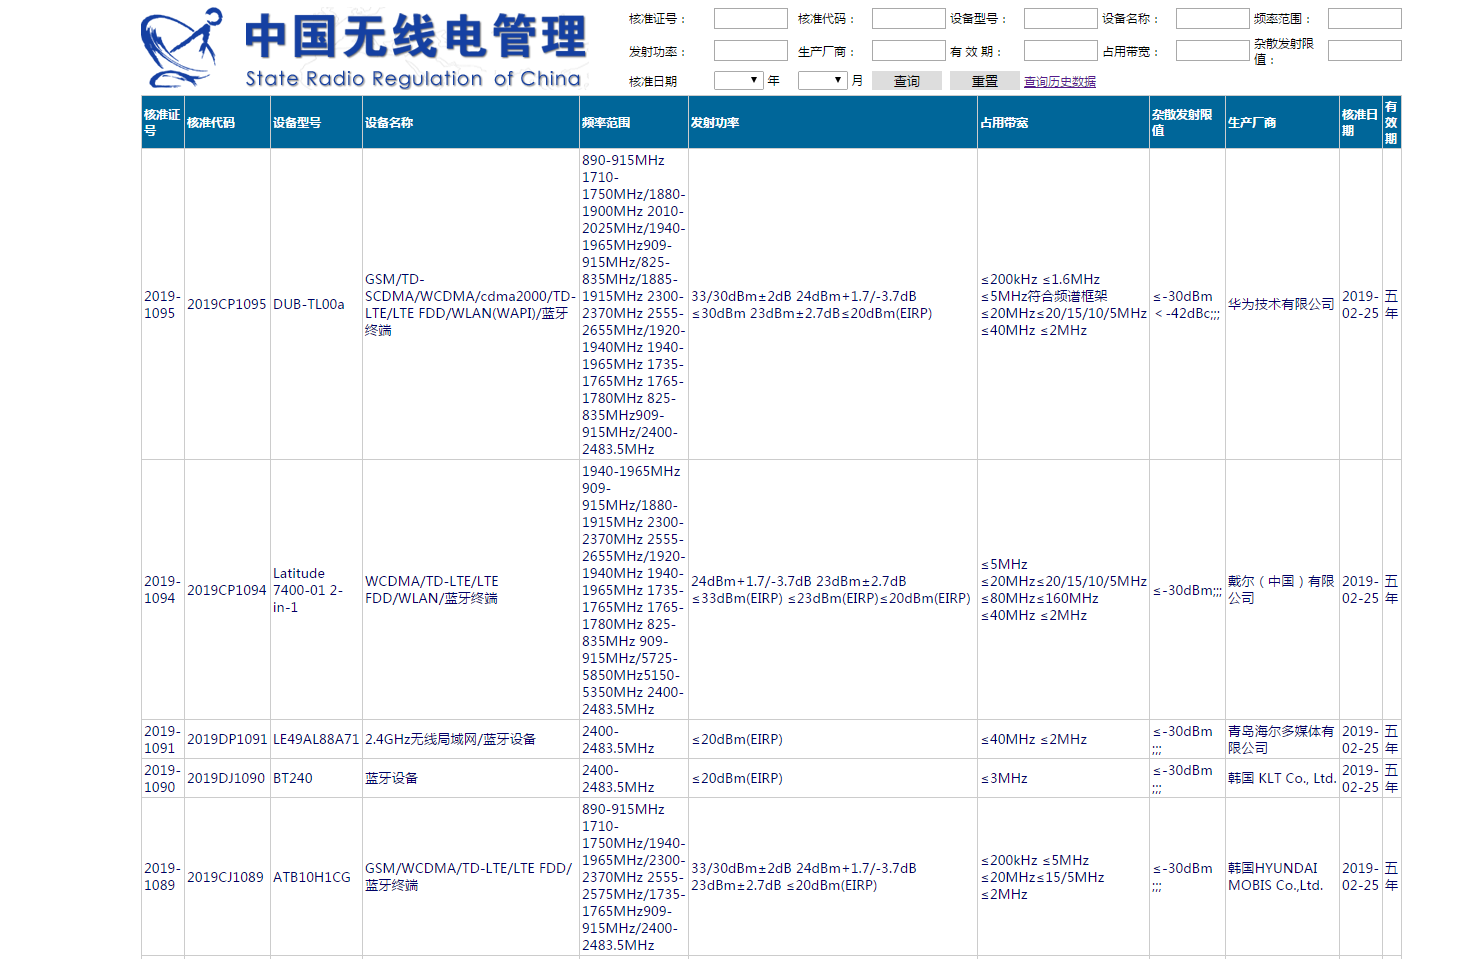
Task: Click the 占用带宽 column header
Action: click(1064, 122)
